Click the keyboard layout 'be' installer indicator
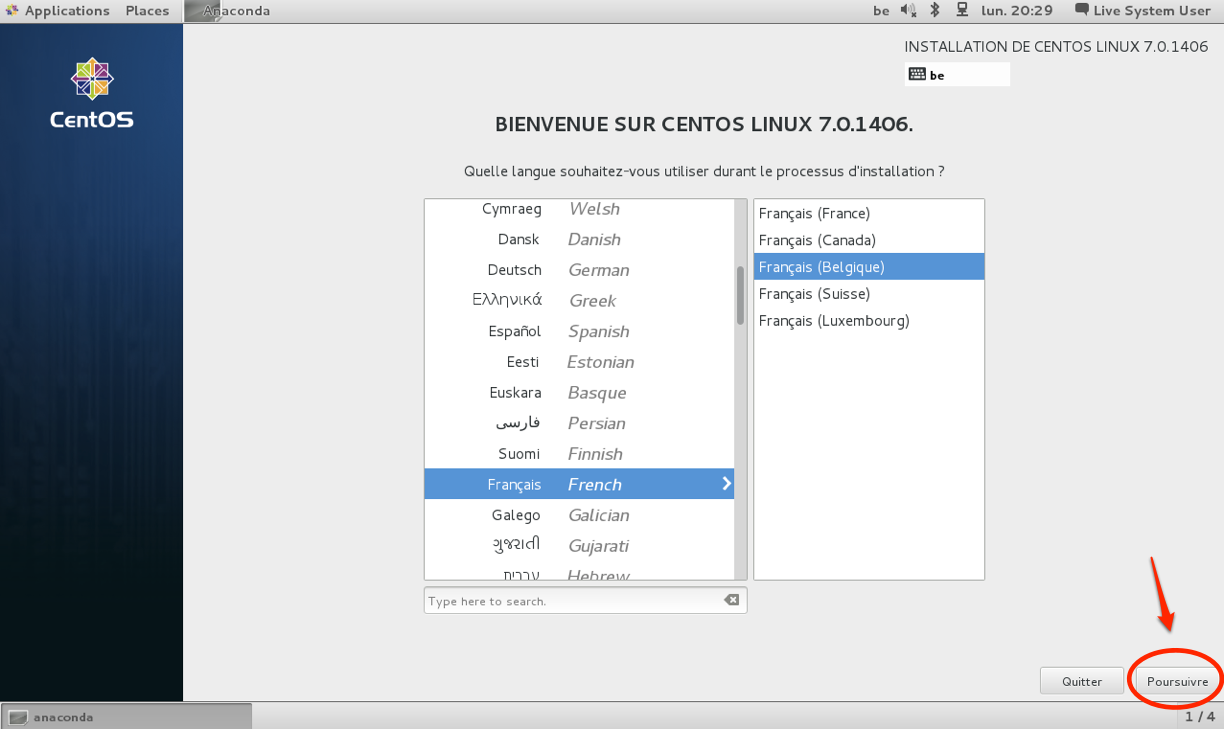The height and width of the screenshot is (729, 1224). (957, 74)
